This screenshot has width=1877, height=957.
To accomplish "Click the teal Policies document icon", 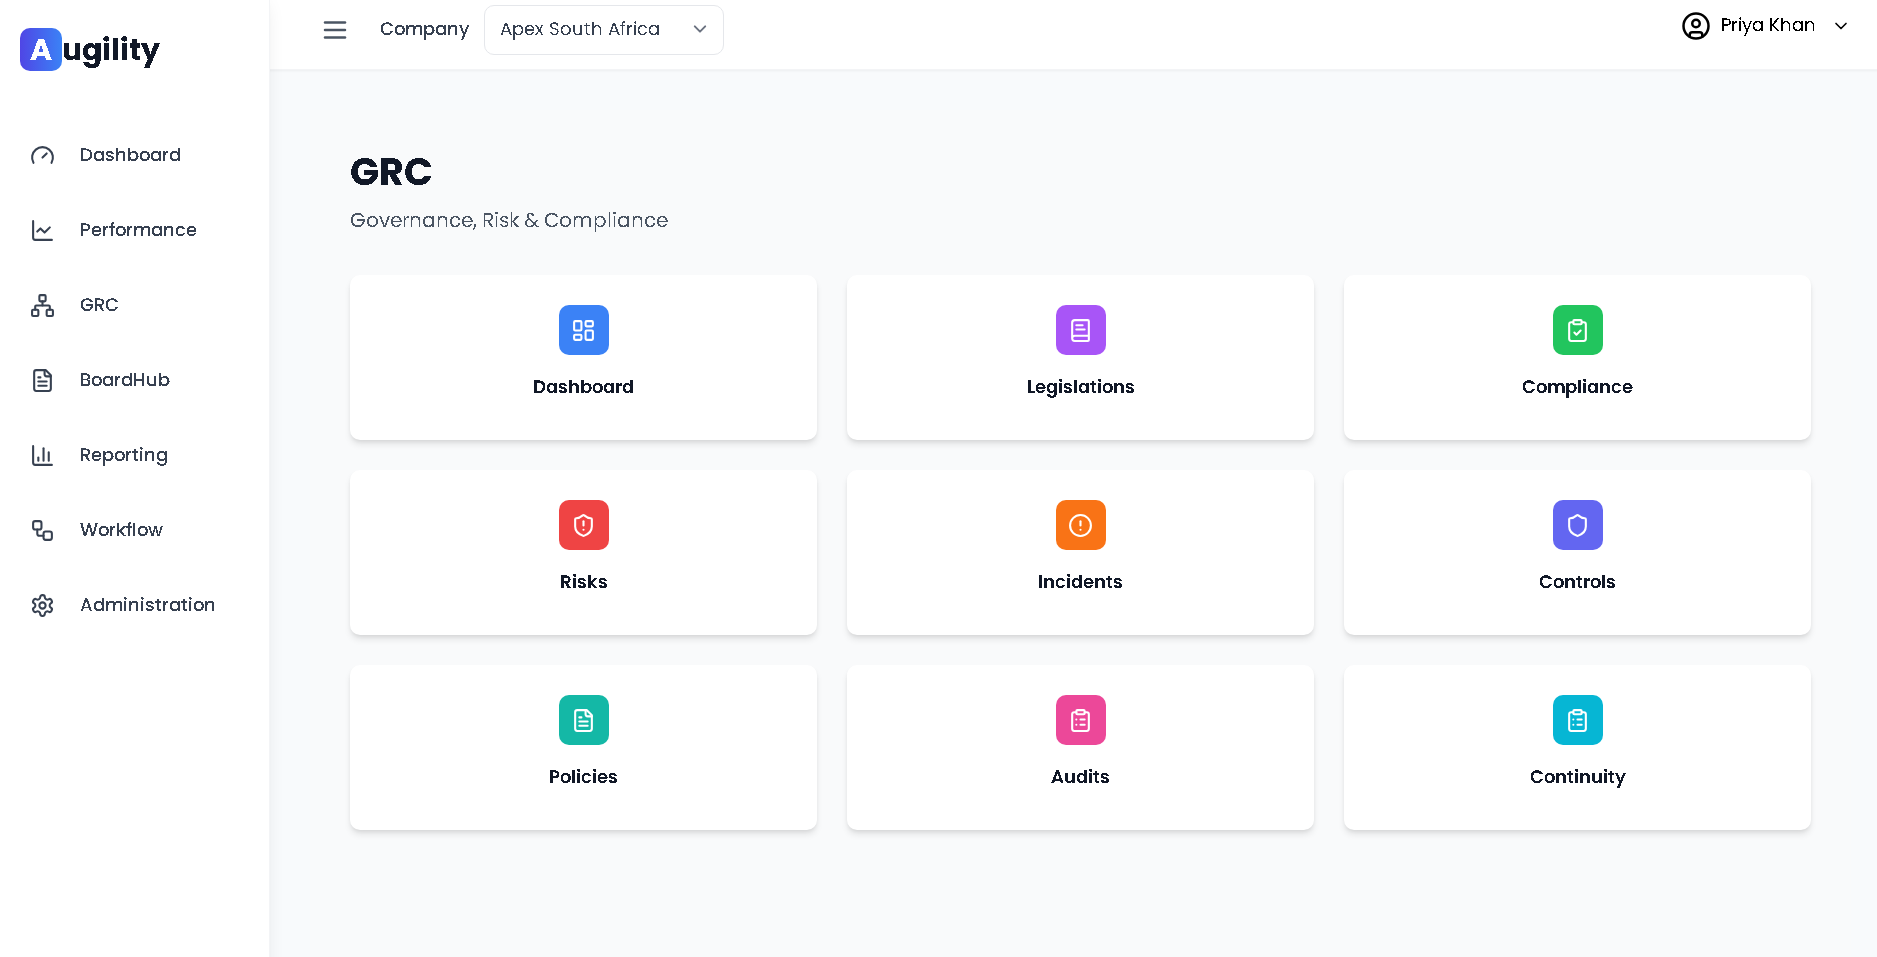I will click(x=583, y=720).
